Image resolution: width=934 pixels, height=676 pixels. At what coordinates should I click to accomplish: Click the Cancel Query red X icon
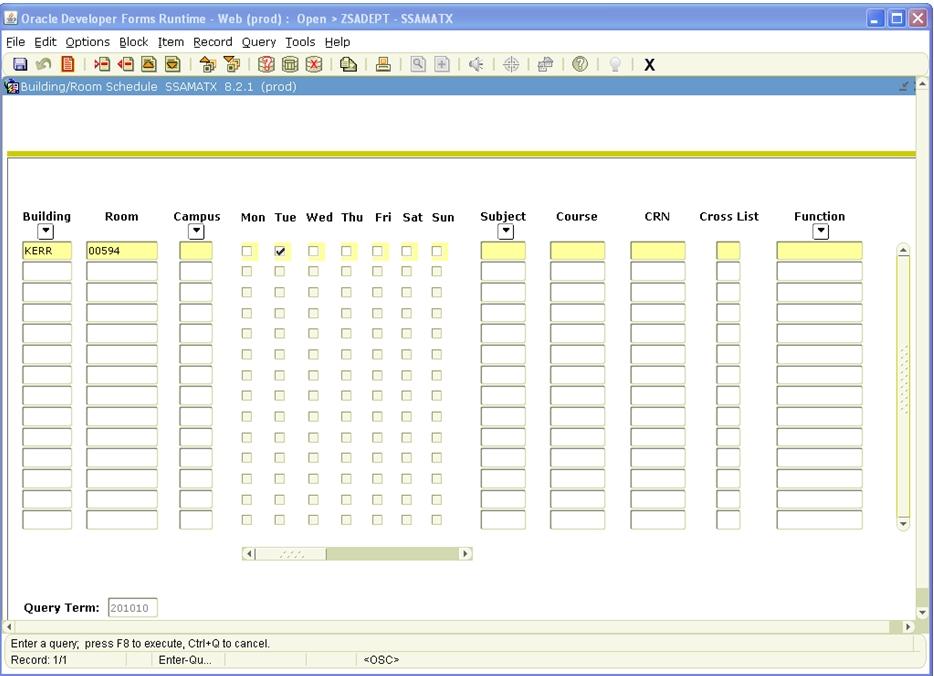pos(314,64)
